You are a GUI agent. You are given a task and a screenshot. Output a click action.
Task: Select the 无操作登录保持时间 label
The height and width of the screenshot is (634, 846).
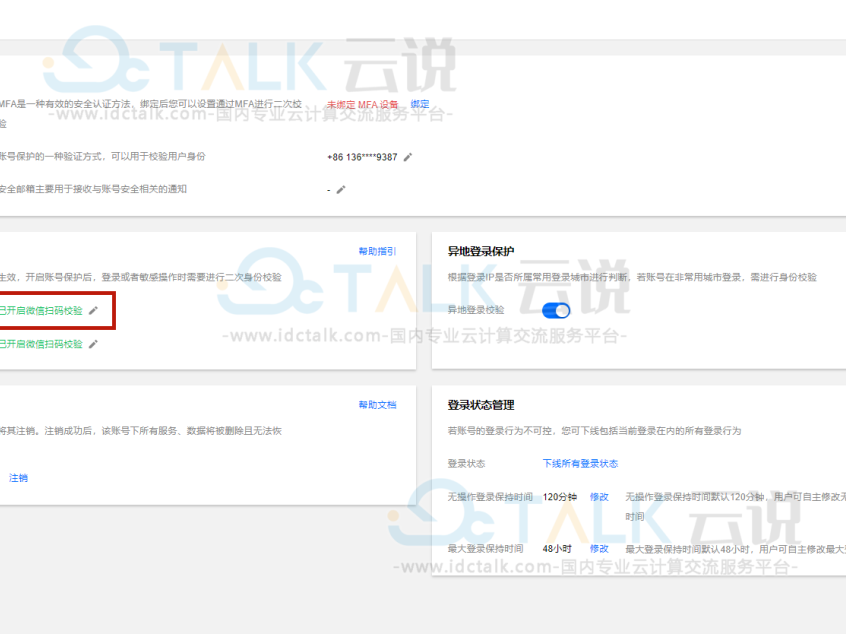click(x=490, y=497)
